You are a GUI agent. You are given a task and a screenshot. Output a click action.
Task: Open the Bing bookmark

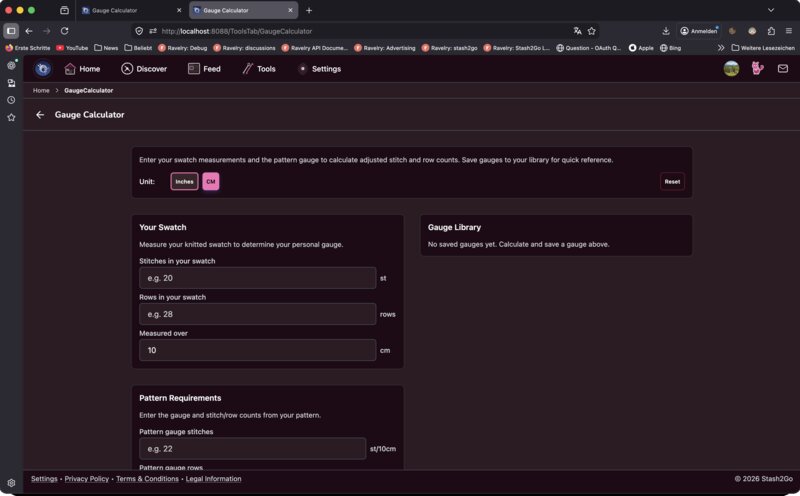[670, 48]
